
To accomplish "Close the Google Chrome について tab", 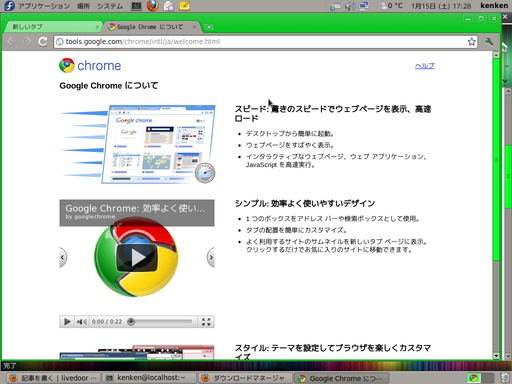I will click(x=194, y=27).
